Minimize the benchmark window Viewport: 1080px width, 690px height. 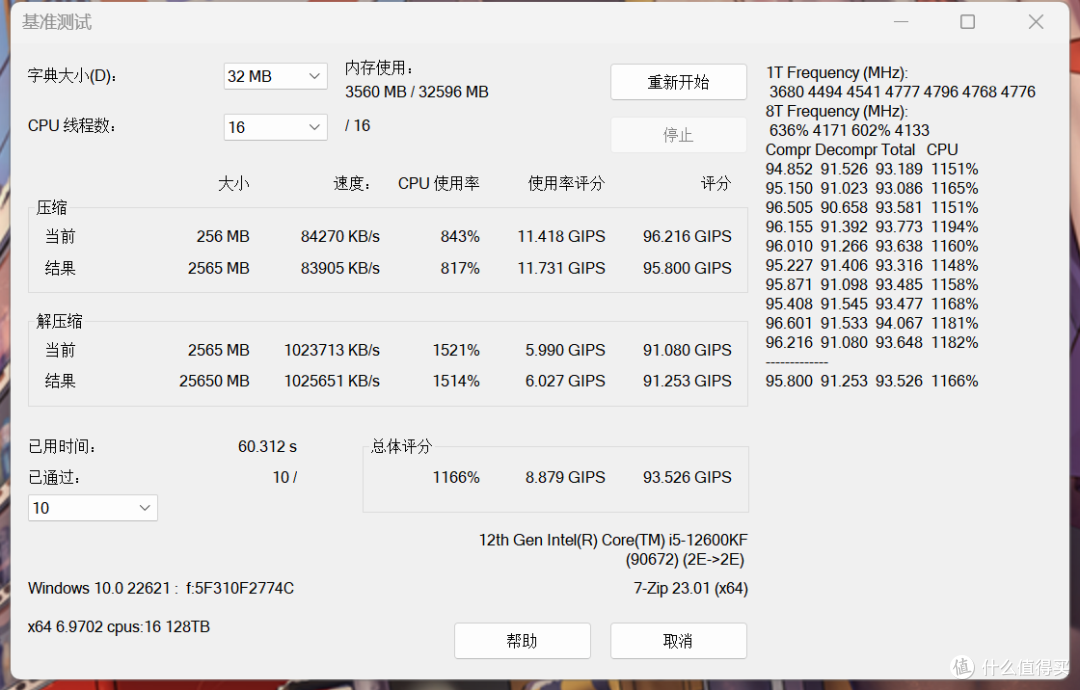901,22
